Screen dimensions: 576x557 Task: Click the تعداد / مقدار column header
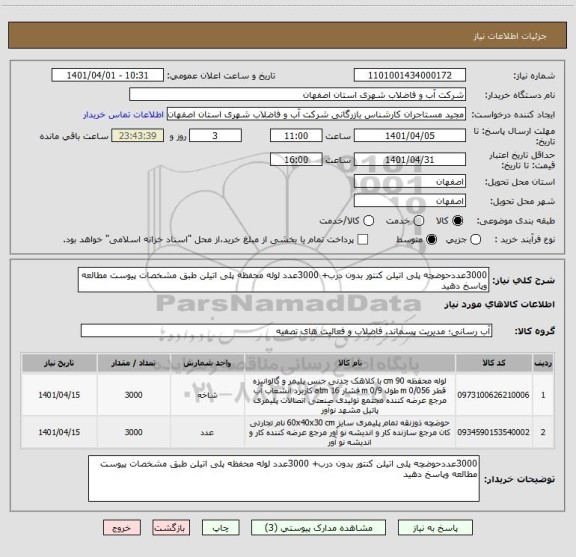[x=133, y=363]
